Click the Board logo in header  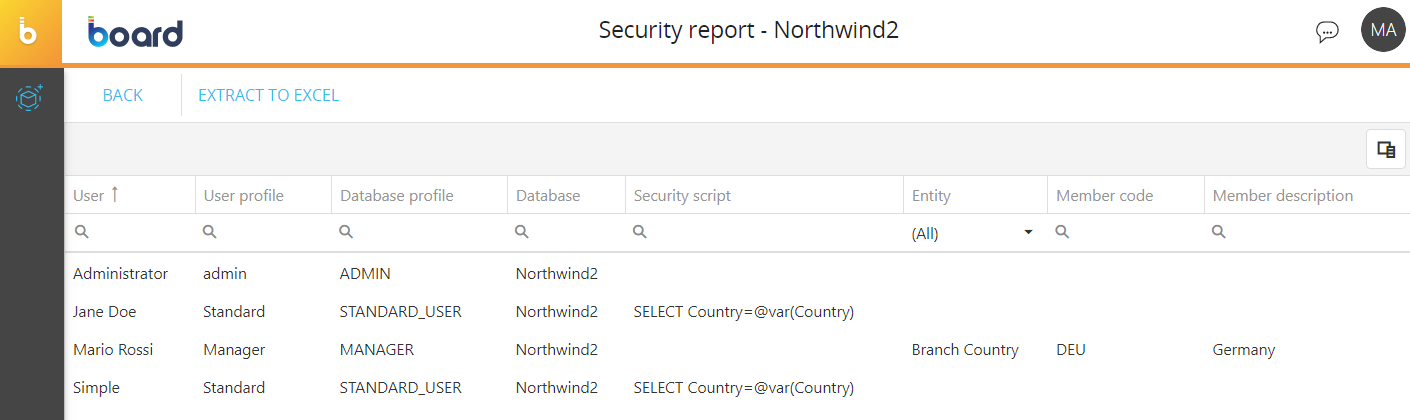(135, 32)
